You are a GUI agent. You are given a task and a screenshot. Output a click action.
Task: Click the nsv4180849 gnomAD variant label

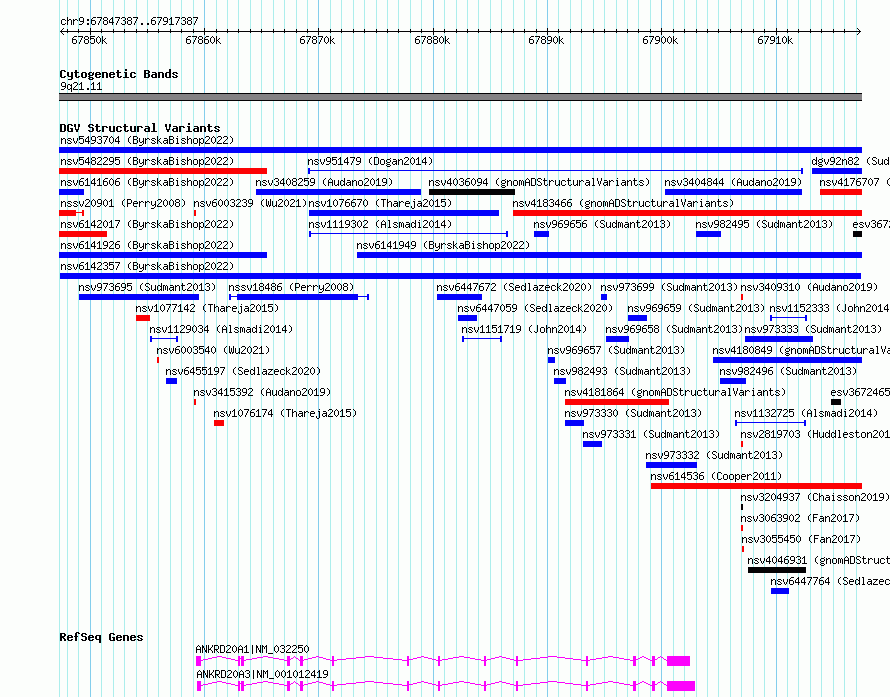point(801,350)
